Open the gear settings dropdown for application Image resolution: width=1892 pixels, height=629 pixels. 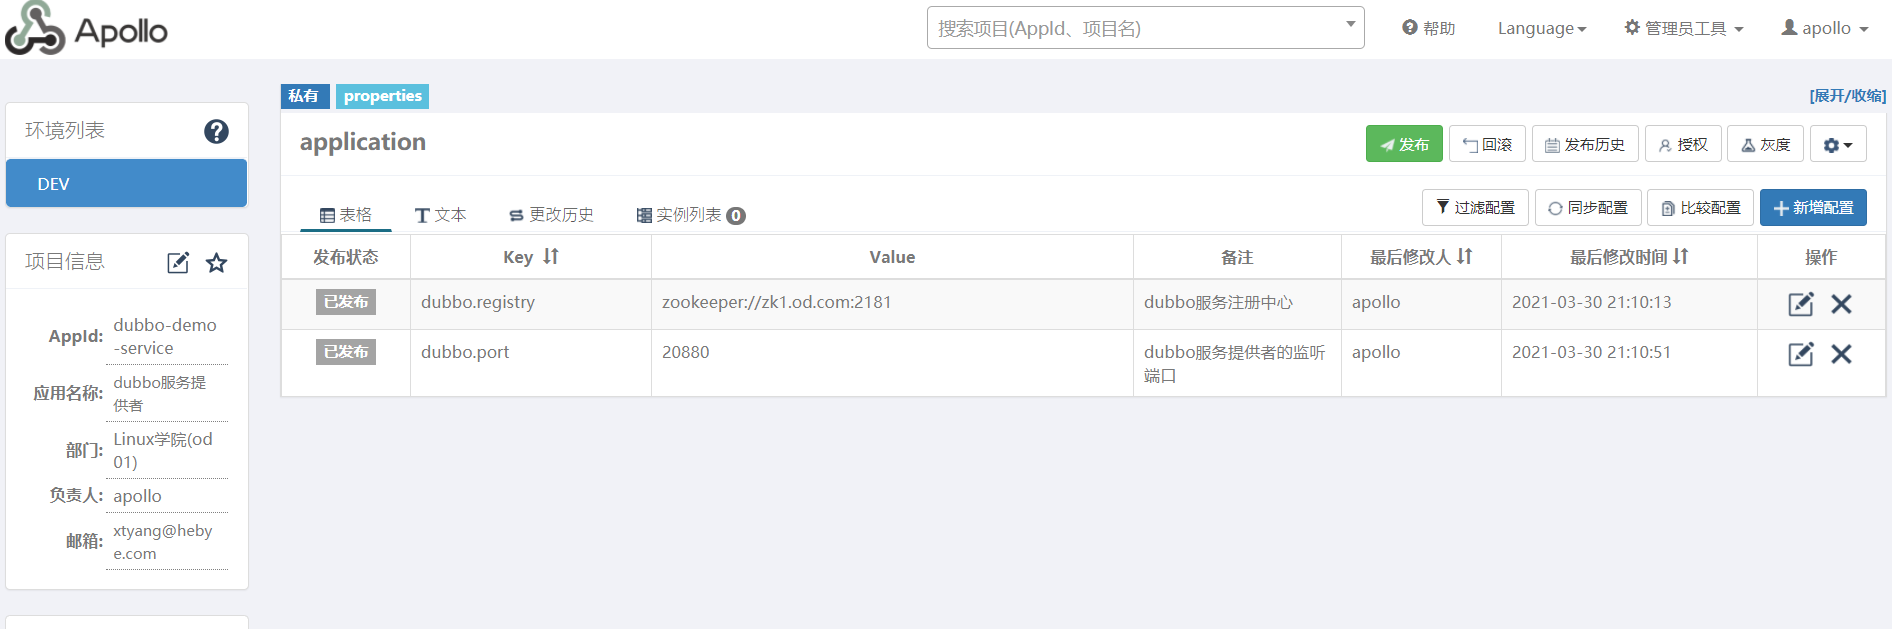1838,144
